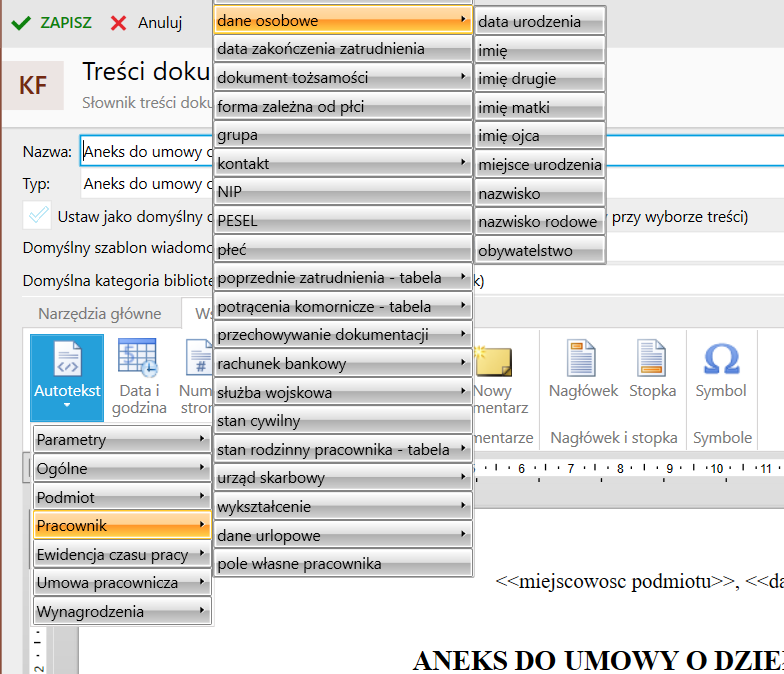
Task: Choose data zakończenia zatrudnienia
Action: tap(343, 49)
